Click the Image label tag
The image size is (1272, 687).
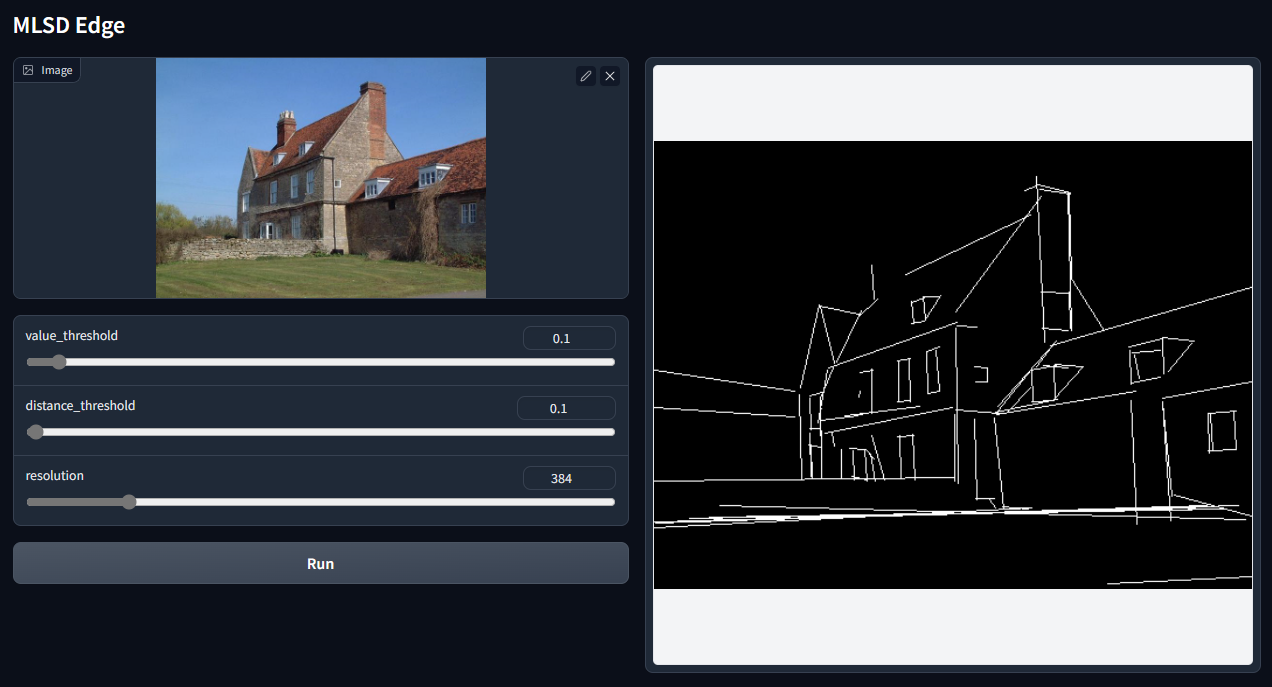coord(47,70)
